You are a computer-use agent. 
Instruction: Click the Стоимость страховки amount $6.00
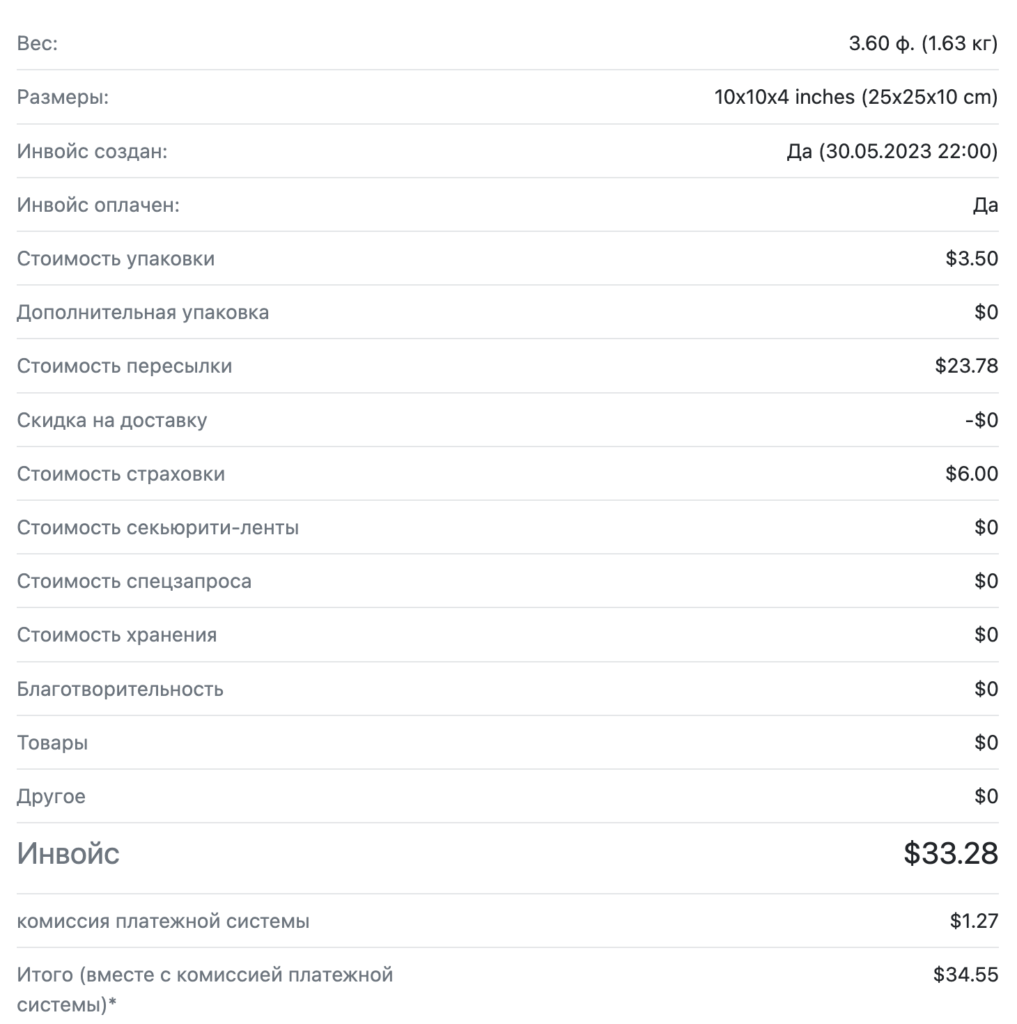(x=971, y=473)
